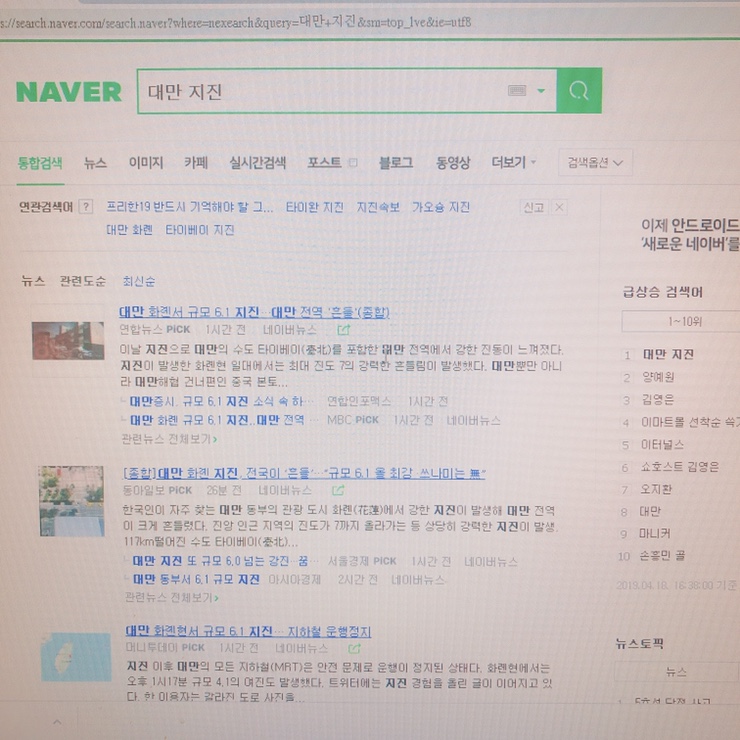The image size is (740, 740).
Task: Click trending keyword 대만 ranked 8
Action: click(x=650, y=511)
